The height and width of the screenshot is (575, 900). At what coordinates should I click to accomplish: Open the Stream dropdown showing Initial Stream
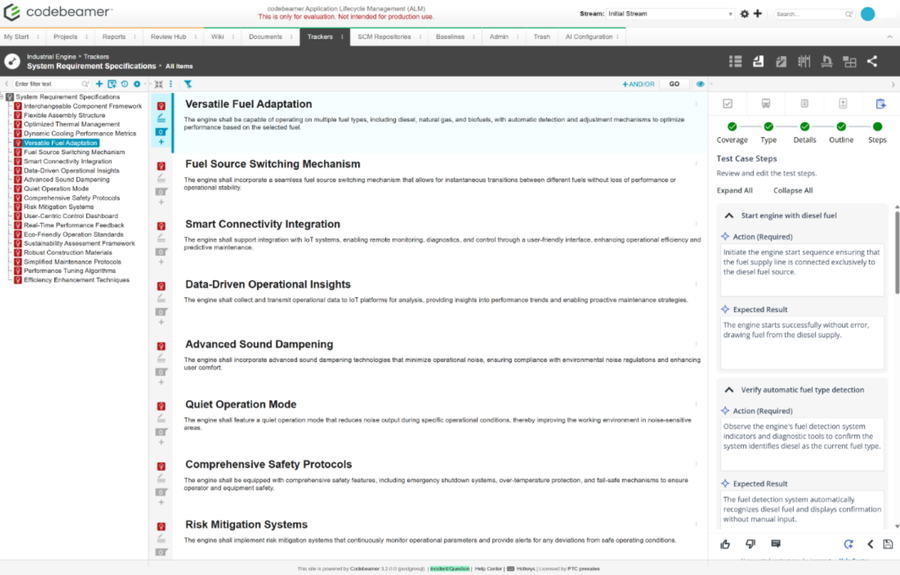coord(671,14)
